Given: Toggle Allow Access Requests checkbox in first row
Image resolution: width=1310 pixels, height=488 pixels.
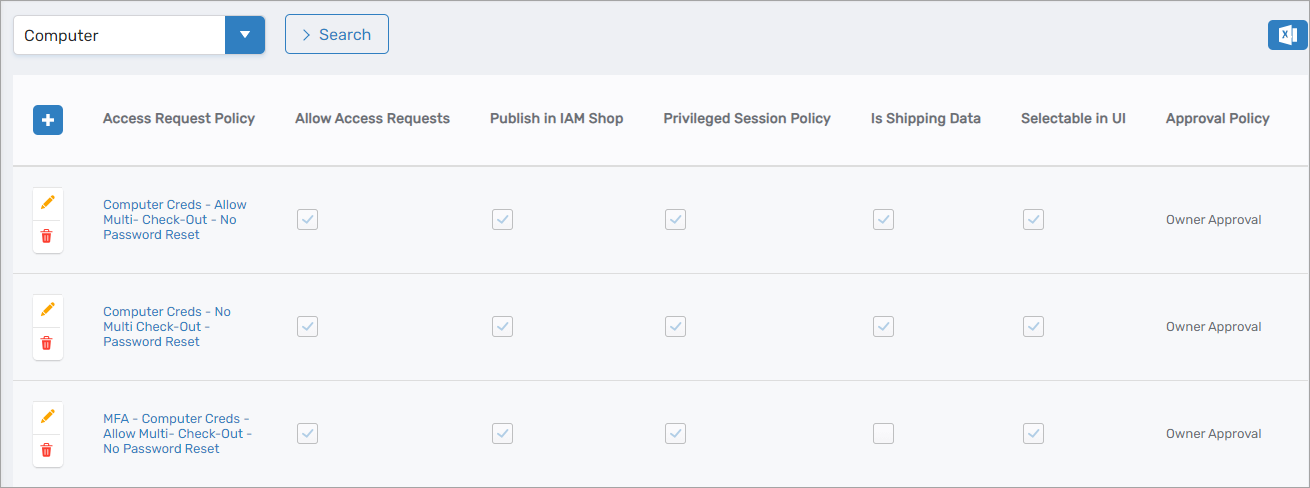Looking at the screenshot, I should [x=307, y=220].
